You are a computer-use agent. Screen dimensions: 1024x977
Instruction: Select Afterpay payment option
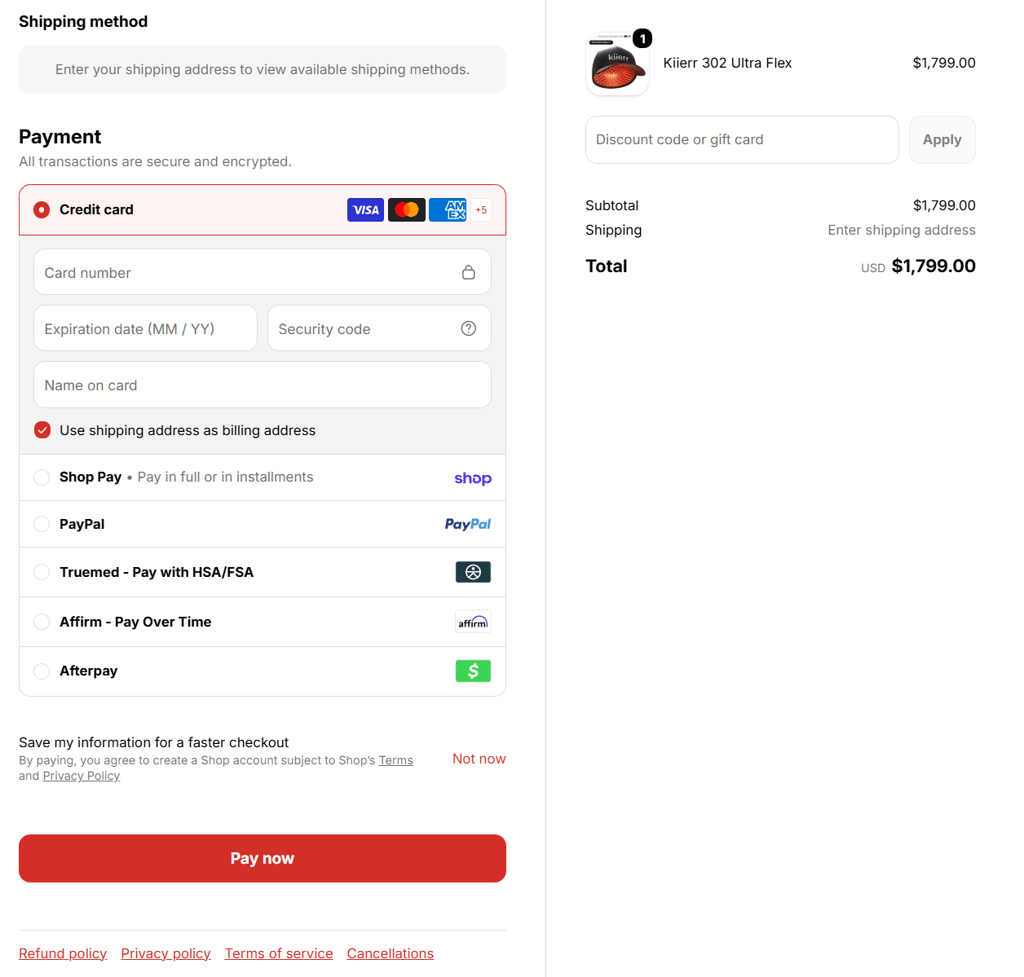(x=263, y=671)
